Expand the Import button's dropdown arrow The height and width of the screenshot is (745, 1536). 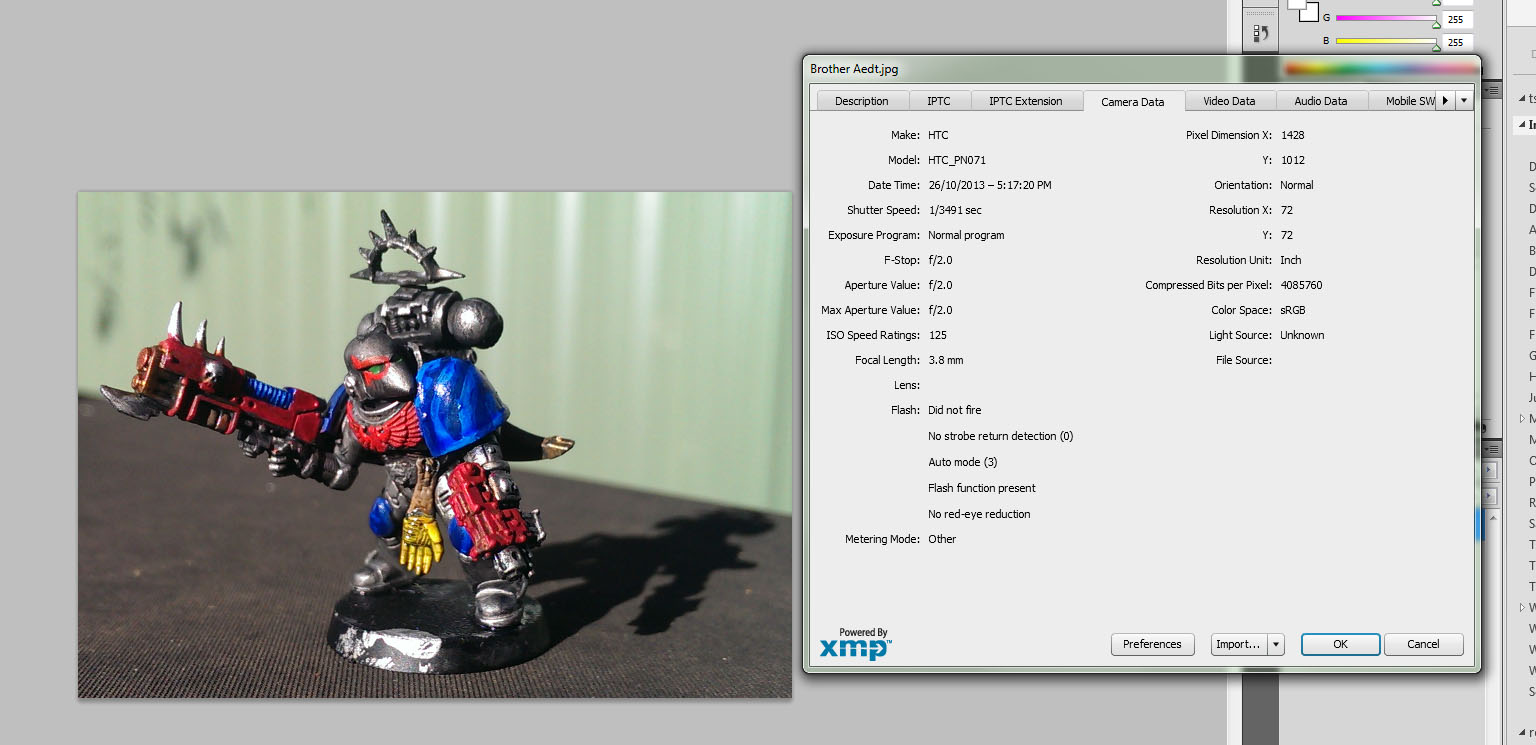[x=1275, y=645]
